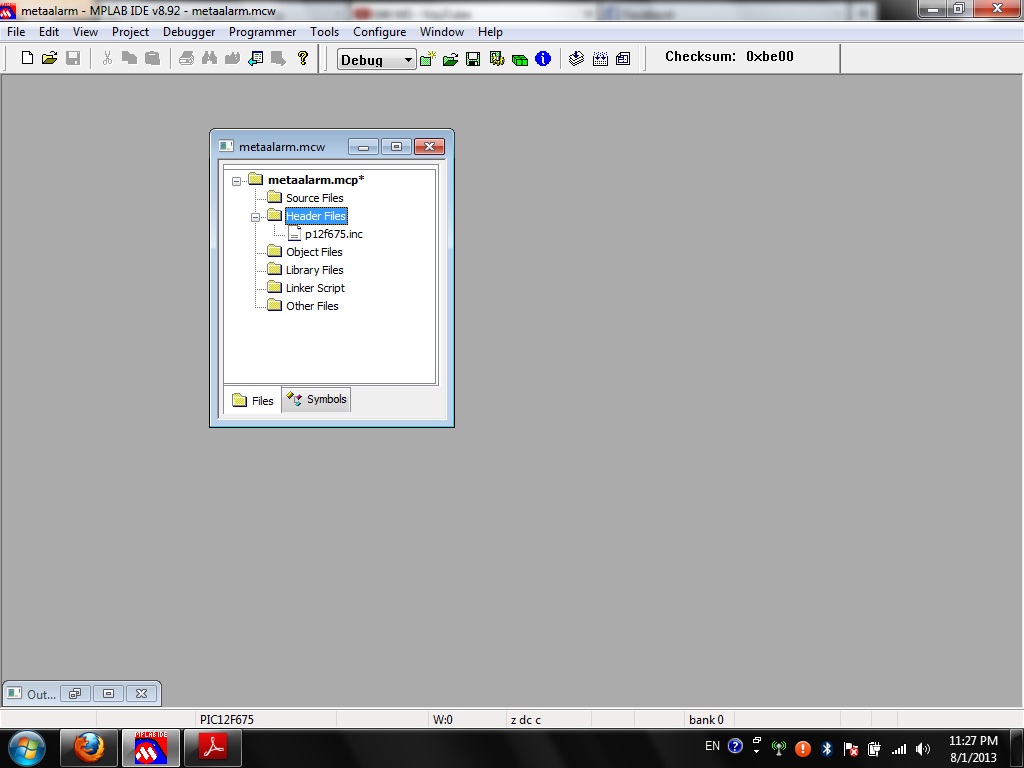
Task: Switch to the Files tab
Action: pos(253,400)
